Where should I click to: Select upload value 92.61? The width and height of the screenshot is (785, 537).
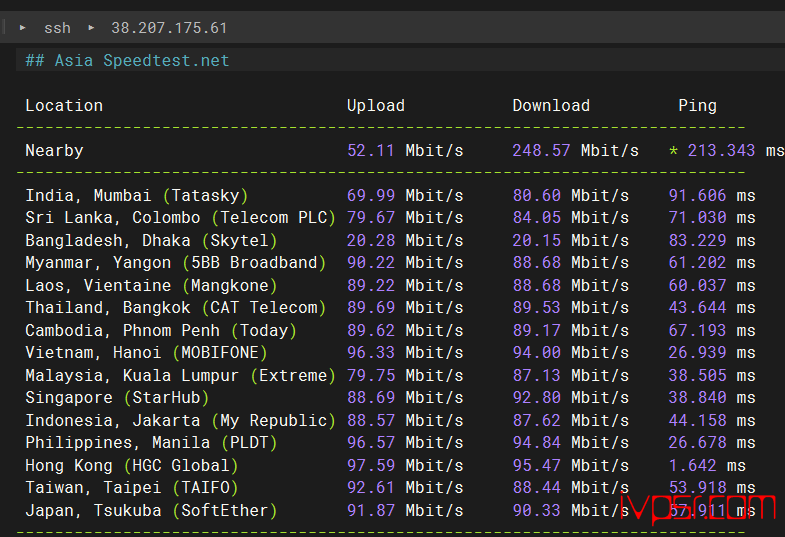[371, 488]
